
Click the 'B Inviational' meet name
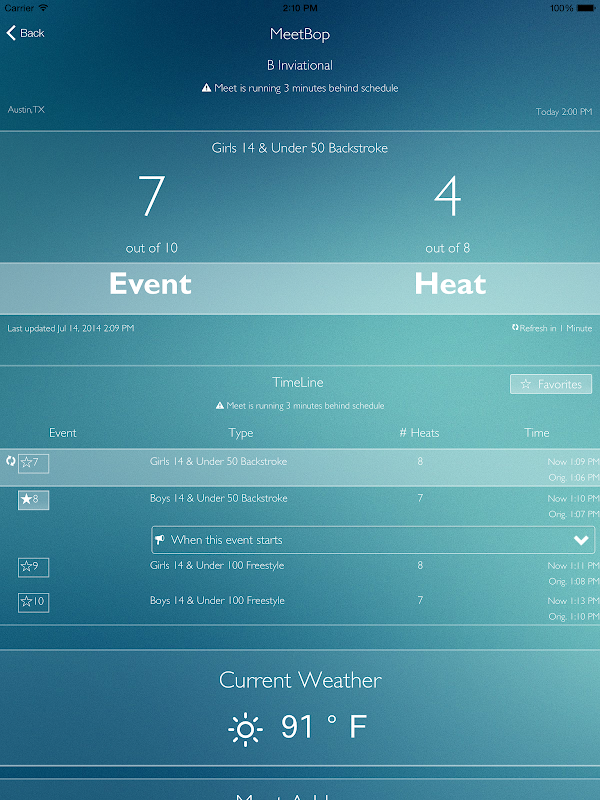click(300, 65)
